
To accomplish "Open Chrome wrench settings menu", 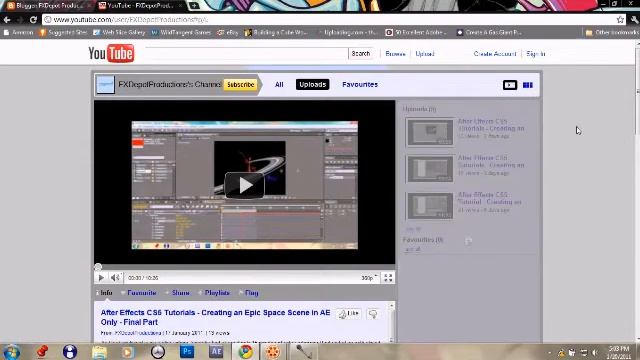I will click(635, 19).
